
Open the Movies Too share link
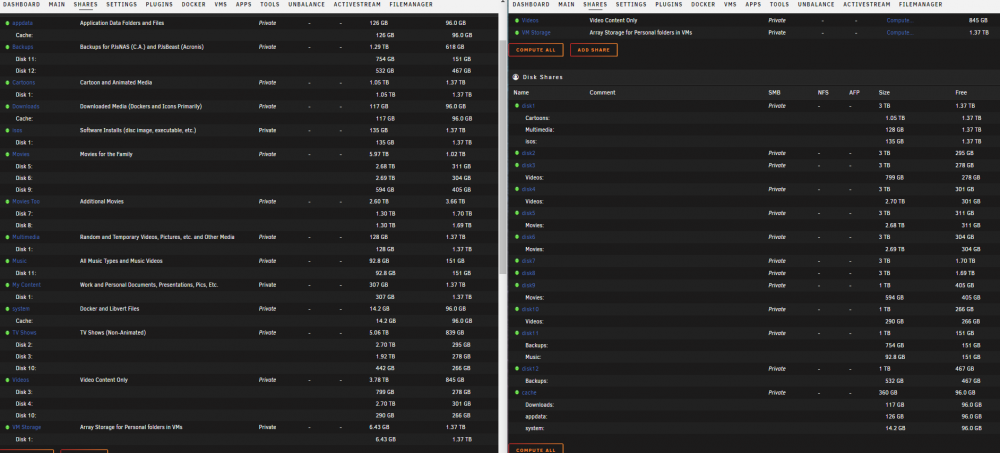[x=26, y=202]
